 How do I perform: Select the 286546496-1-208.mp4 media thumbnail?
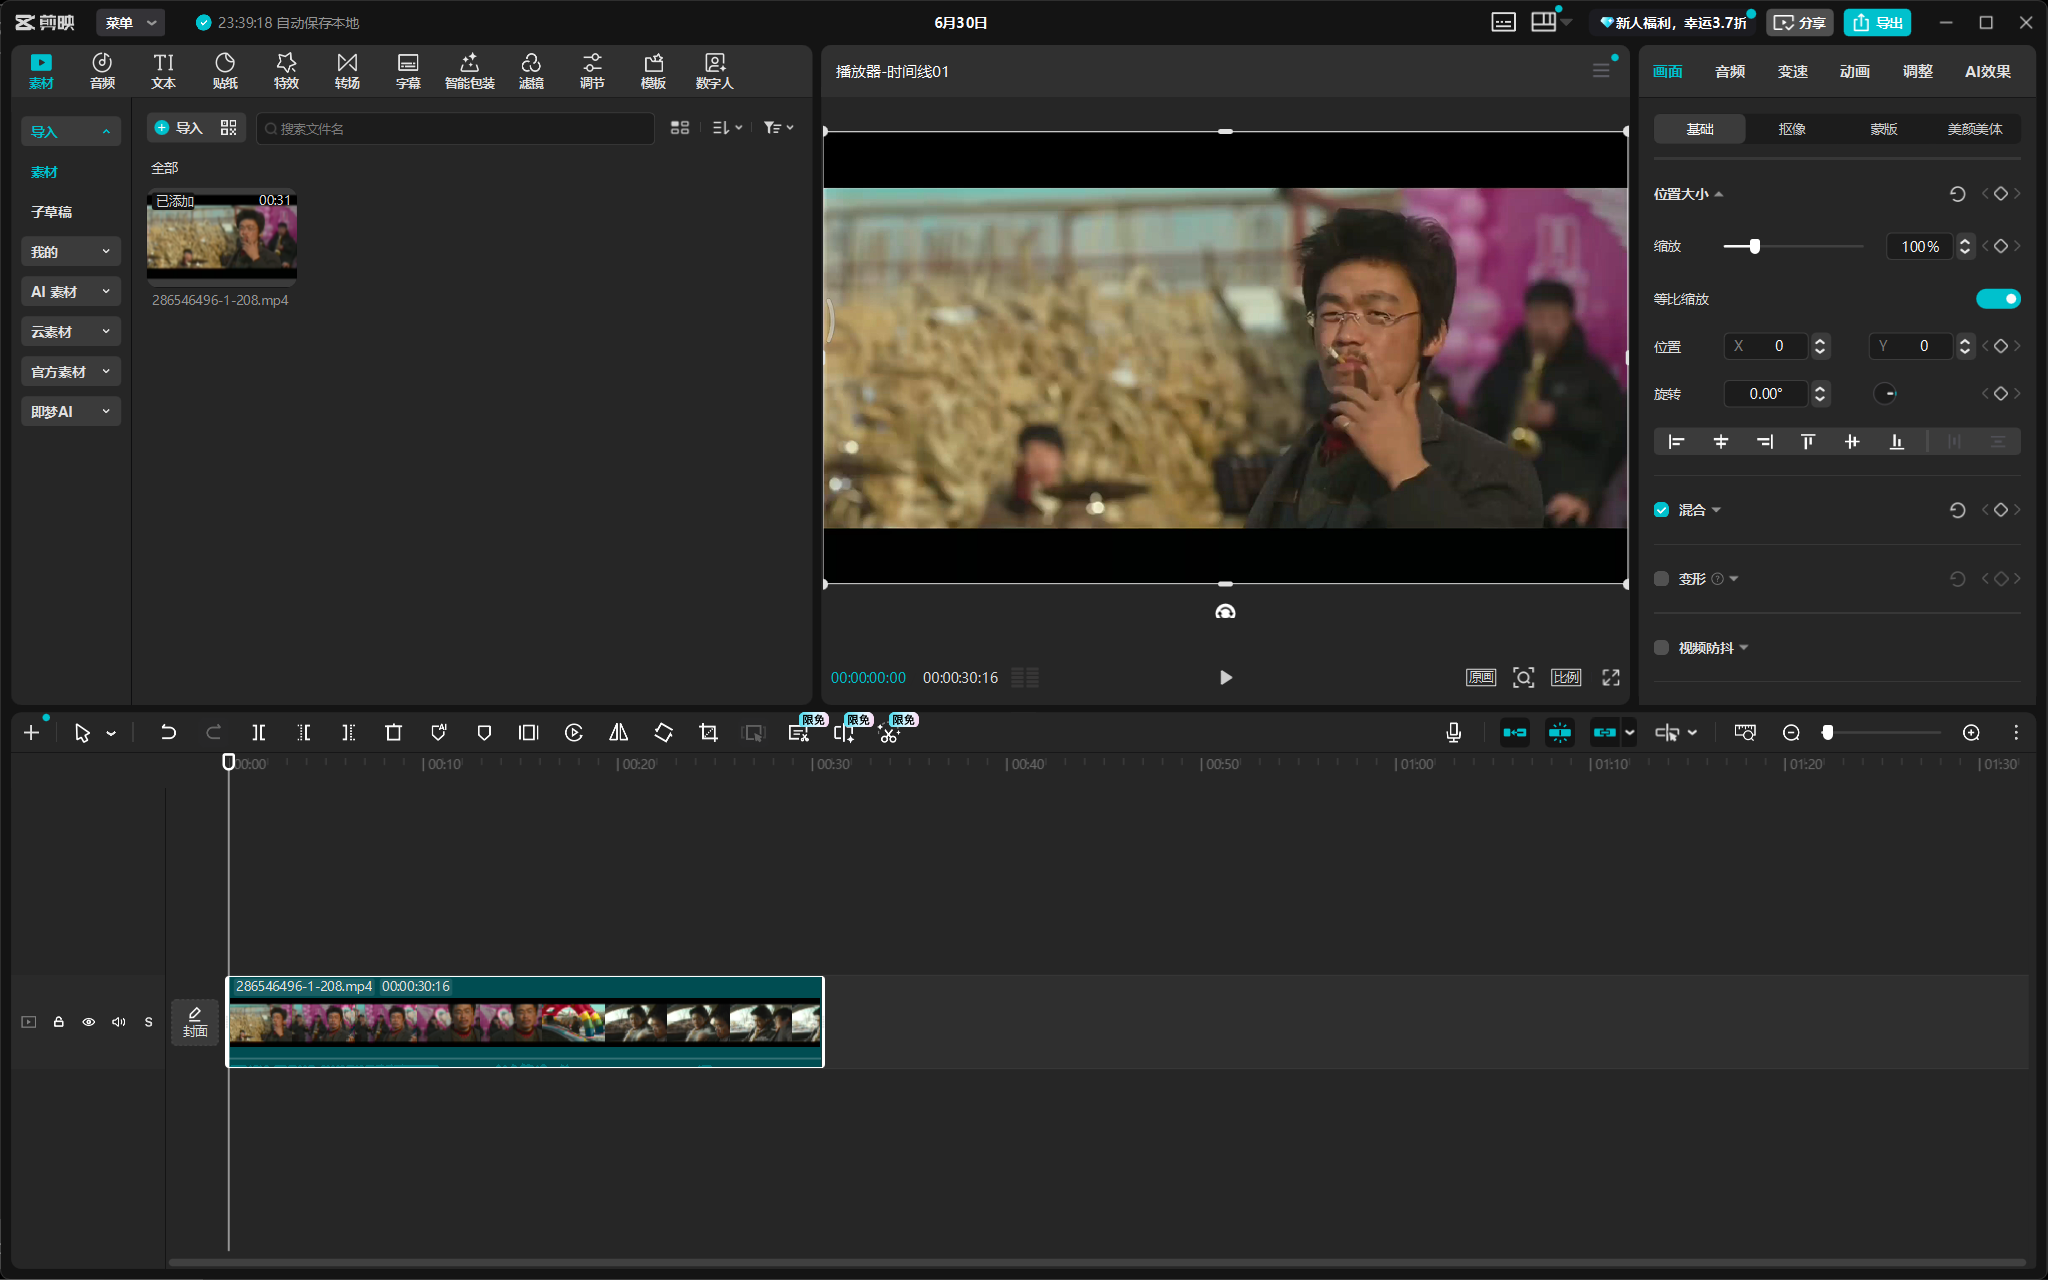coord(222,234)
